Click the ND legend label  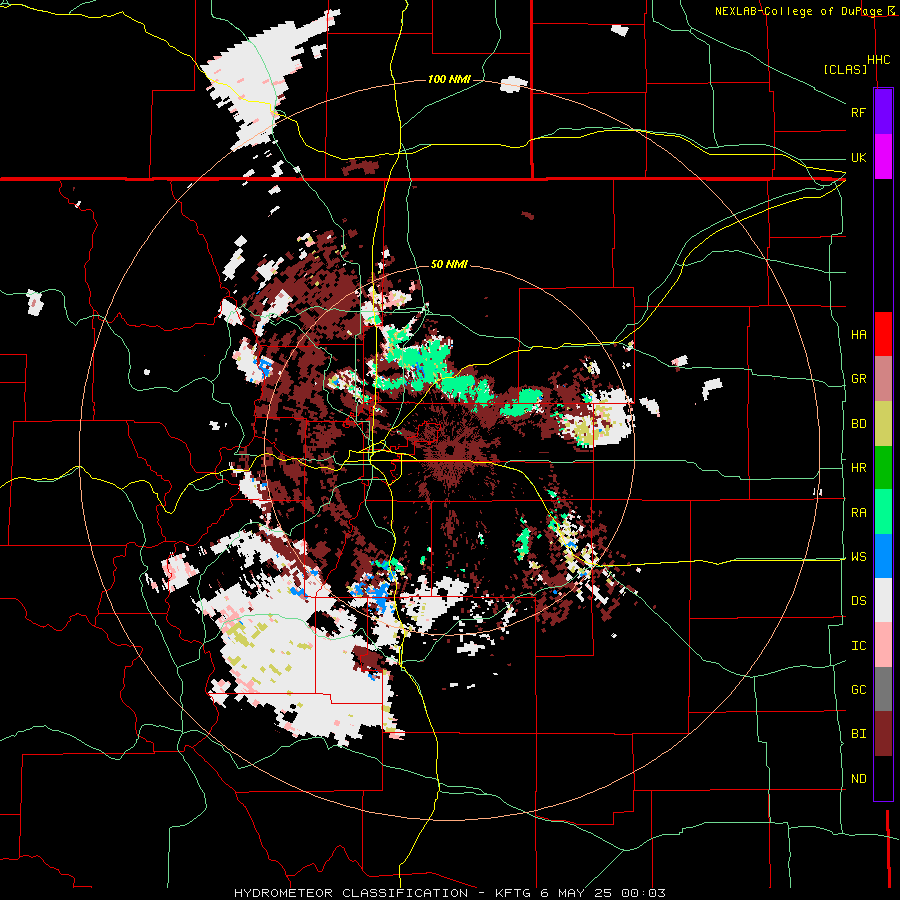[x=858, y=779]
